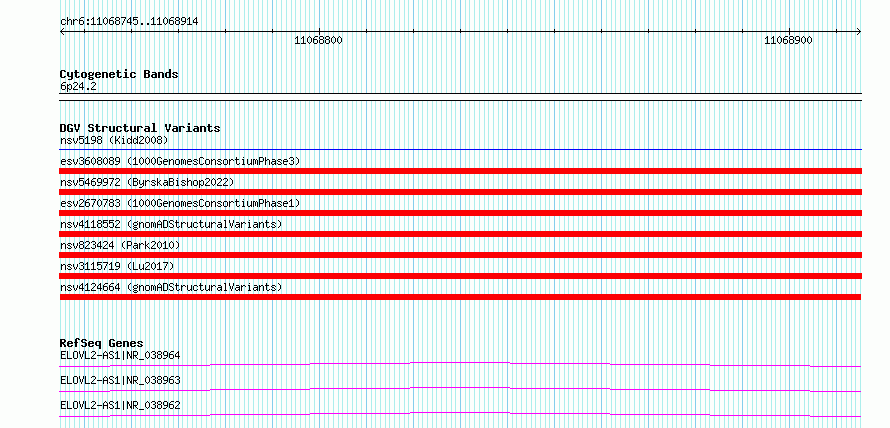Open nsv5469972 (ByrskaBishop2022) variant label

coord(147,182)
